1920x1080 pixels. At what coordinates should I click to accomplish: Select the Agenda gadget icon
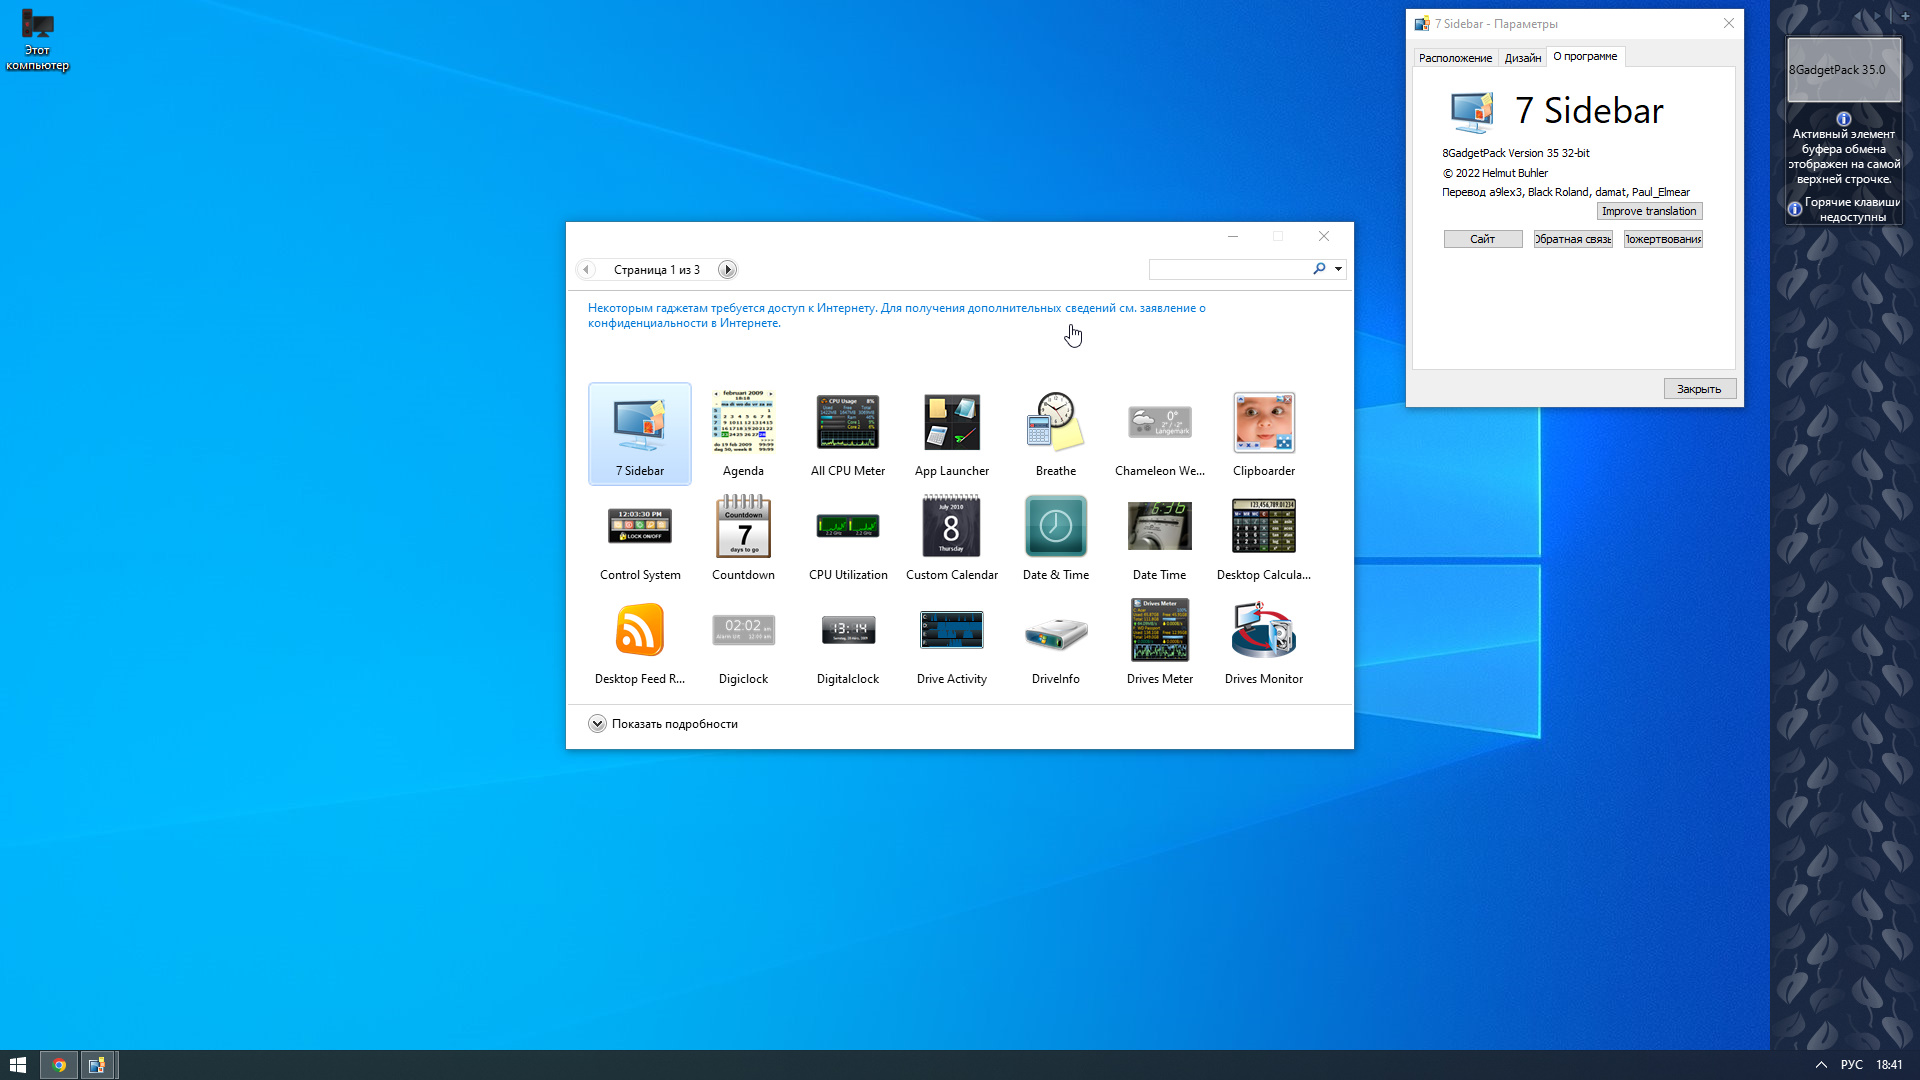click(743, 433)
